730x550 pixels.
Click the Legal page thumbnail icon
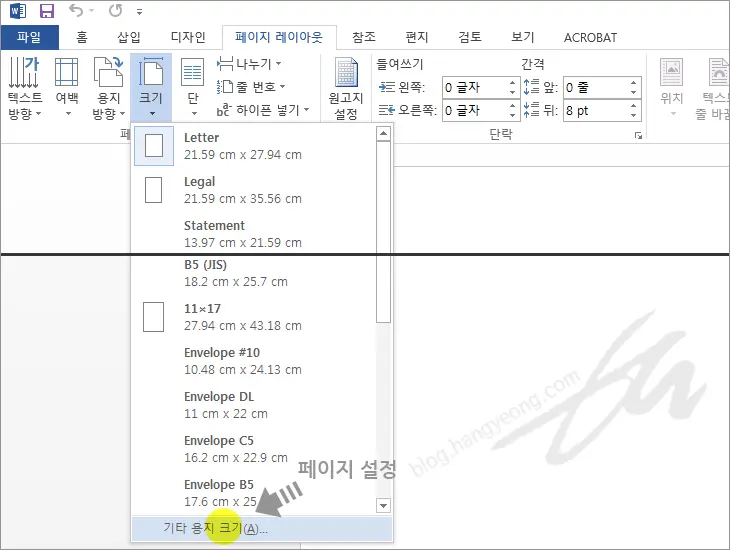click(154, 190)
